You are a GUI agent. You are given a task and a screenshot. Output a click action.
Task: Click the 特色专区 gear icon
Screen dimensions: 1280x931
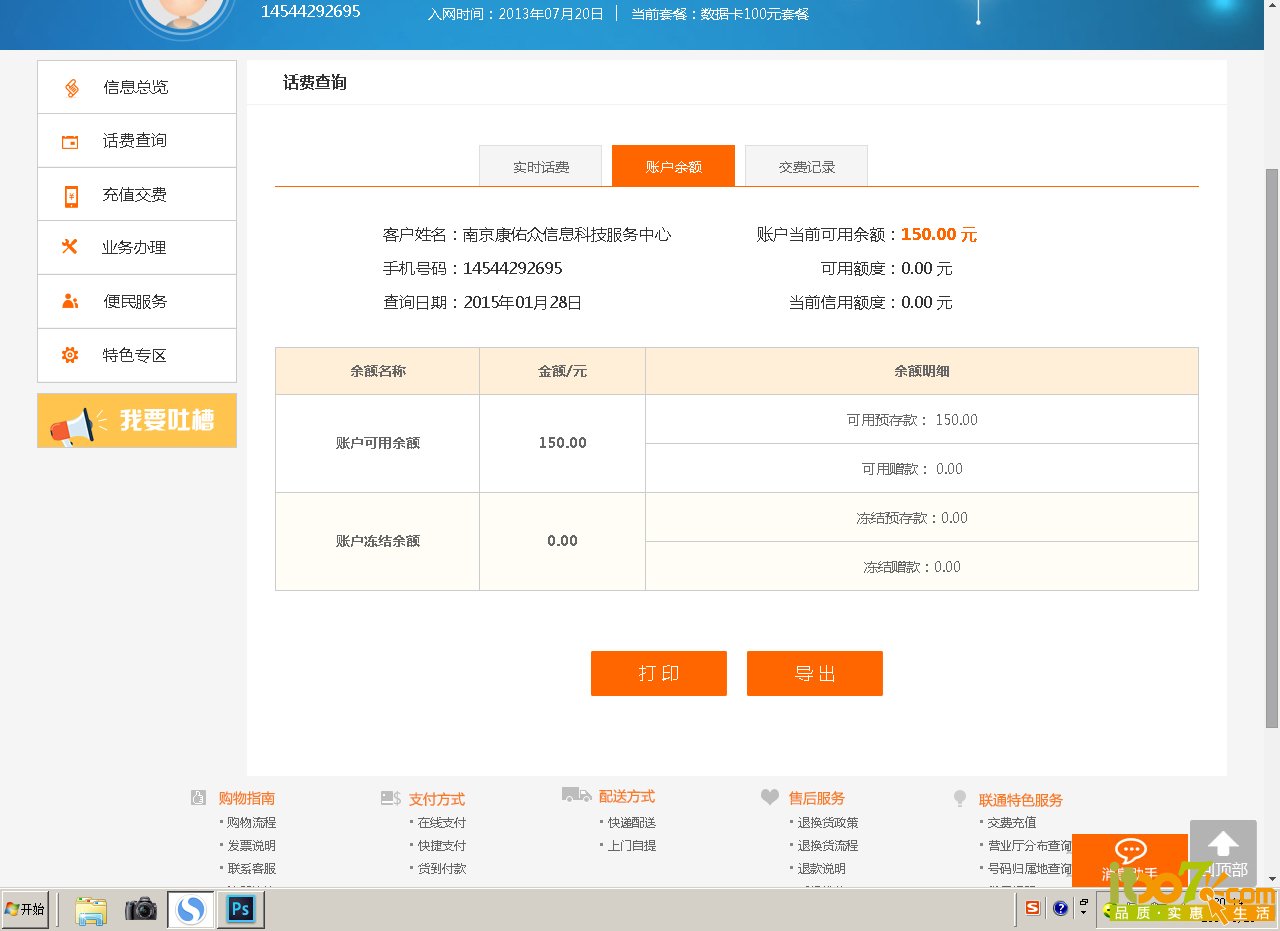pos(70,355)
